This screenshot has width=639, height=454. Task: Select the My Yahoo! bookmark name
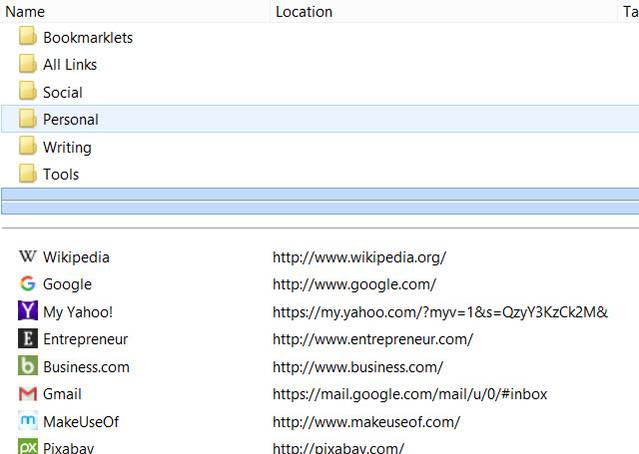78,312
